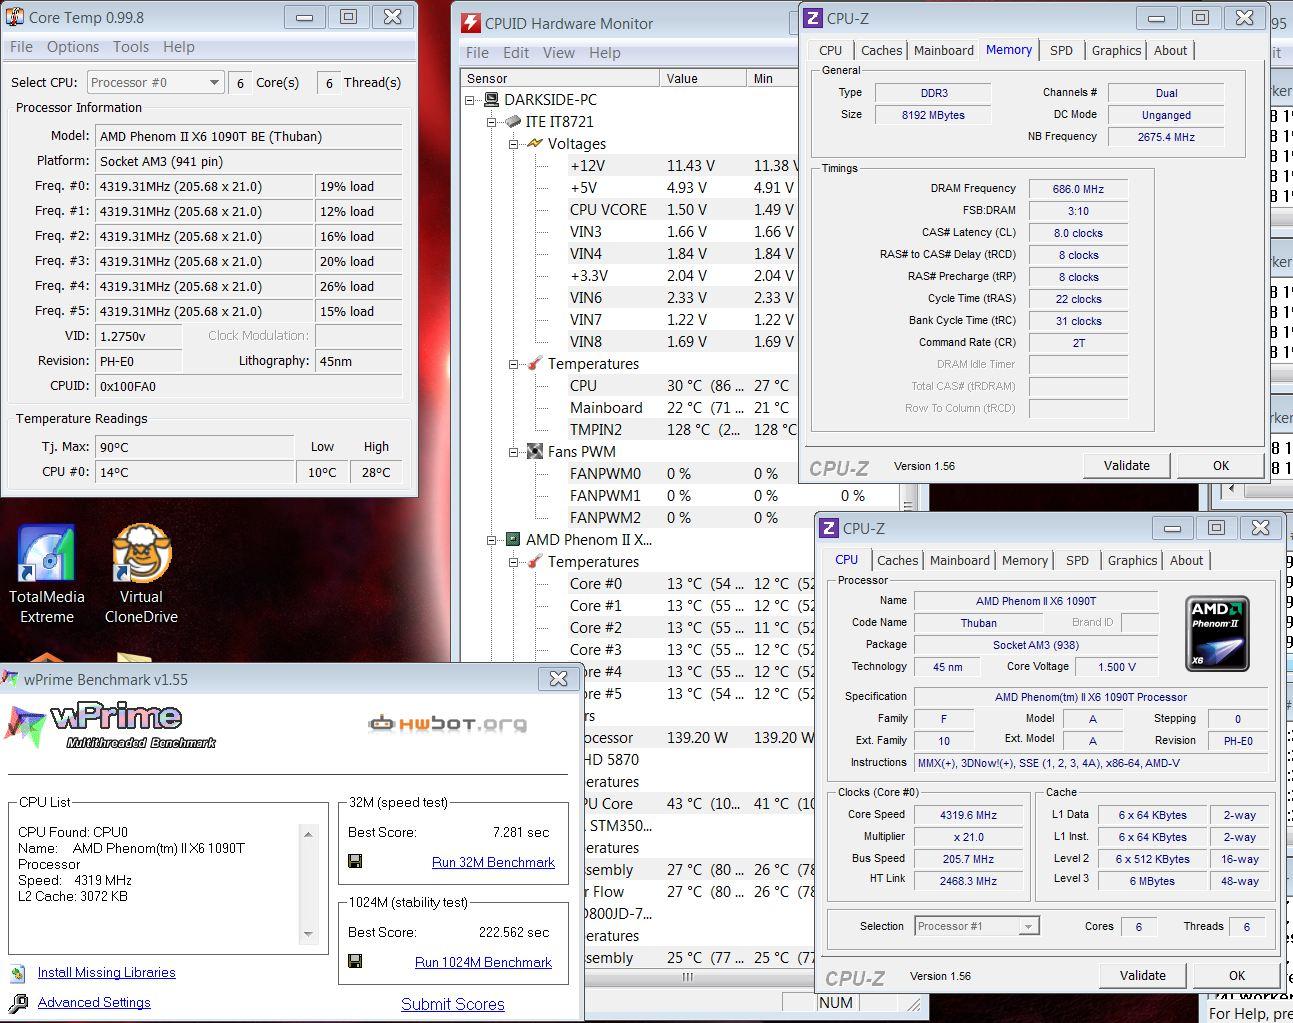Click the hwbot.org logo in wPrime

447,723
